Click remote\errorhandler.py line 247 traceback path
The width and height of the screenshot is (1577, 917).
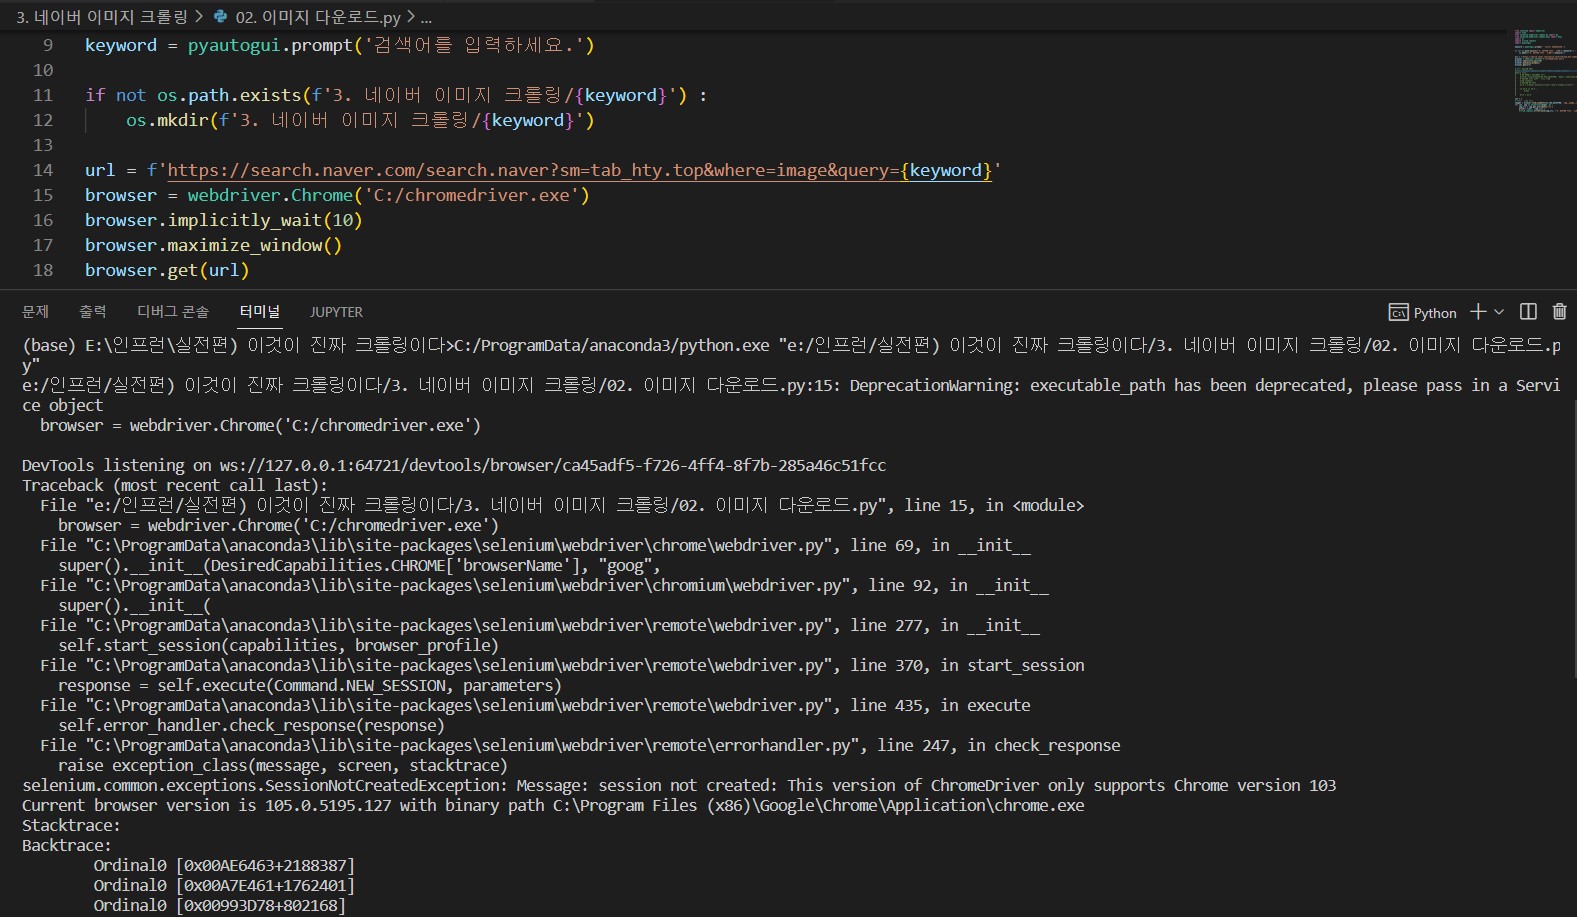click(580, 745)
